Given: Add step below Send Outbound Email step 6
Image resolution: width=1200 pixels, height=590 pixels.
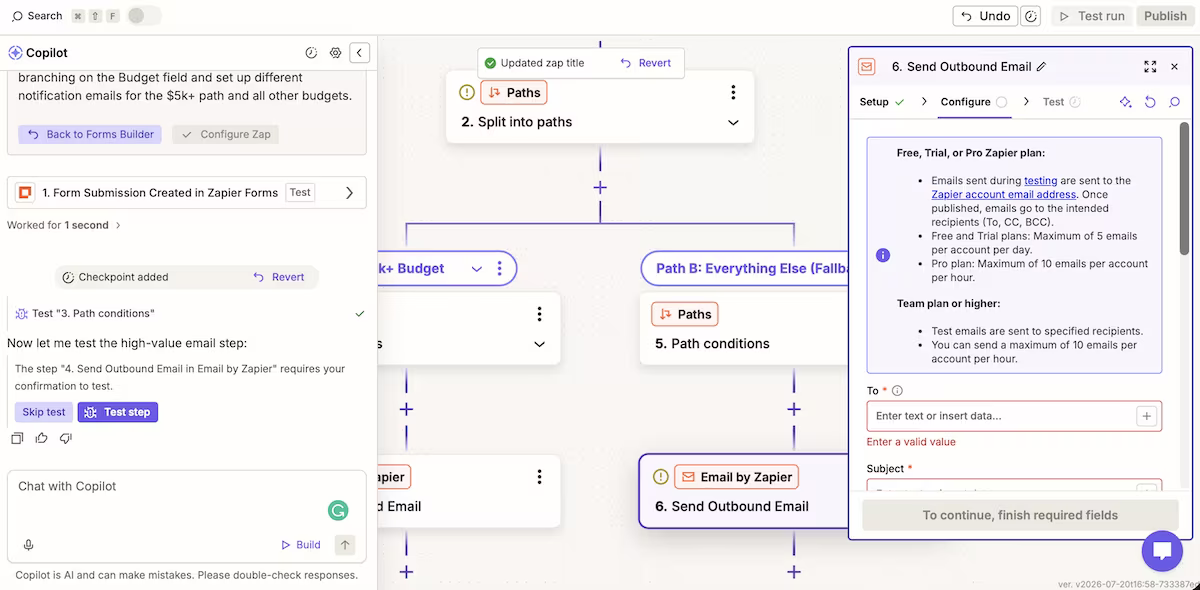Looking at the screenshot, I should point(794,572).
